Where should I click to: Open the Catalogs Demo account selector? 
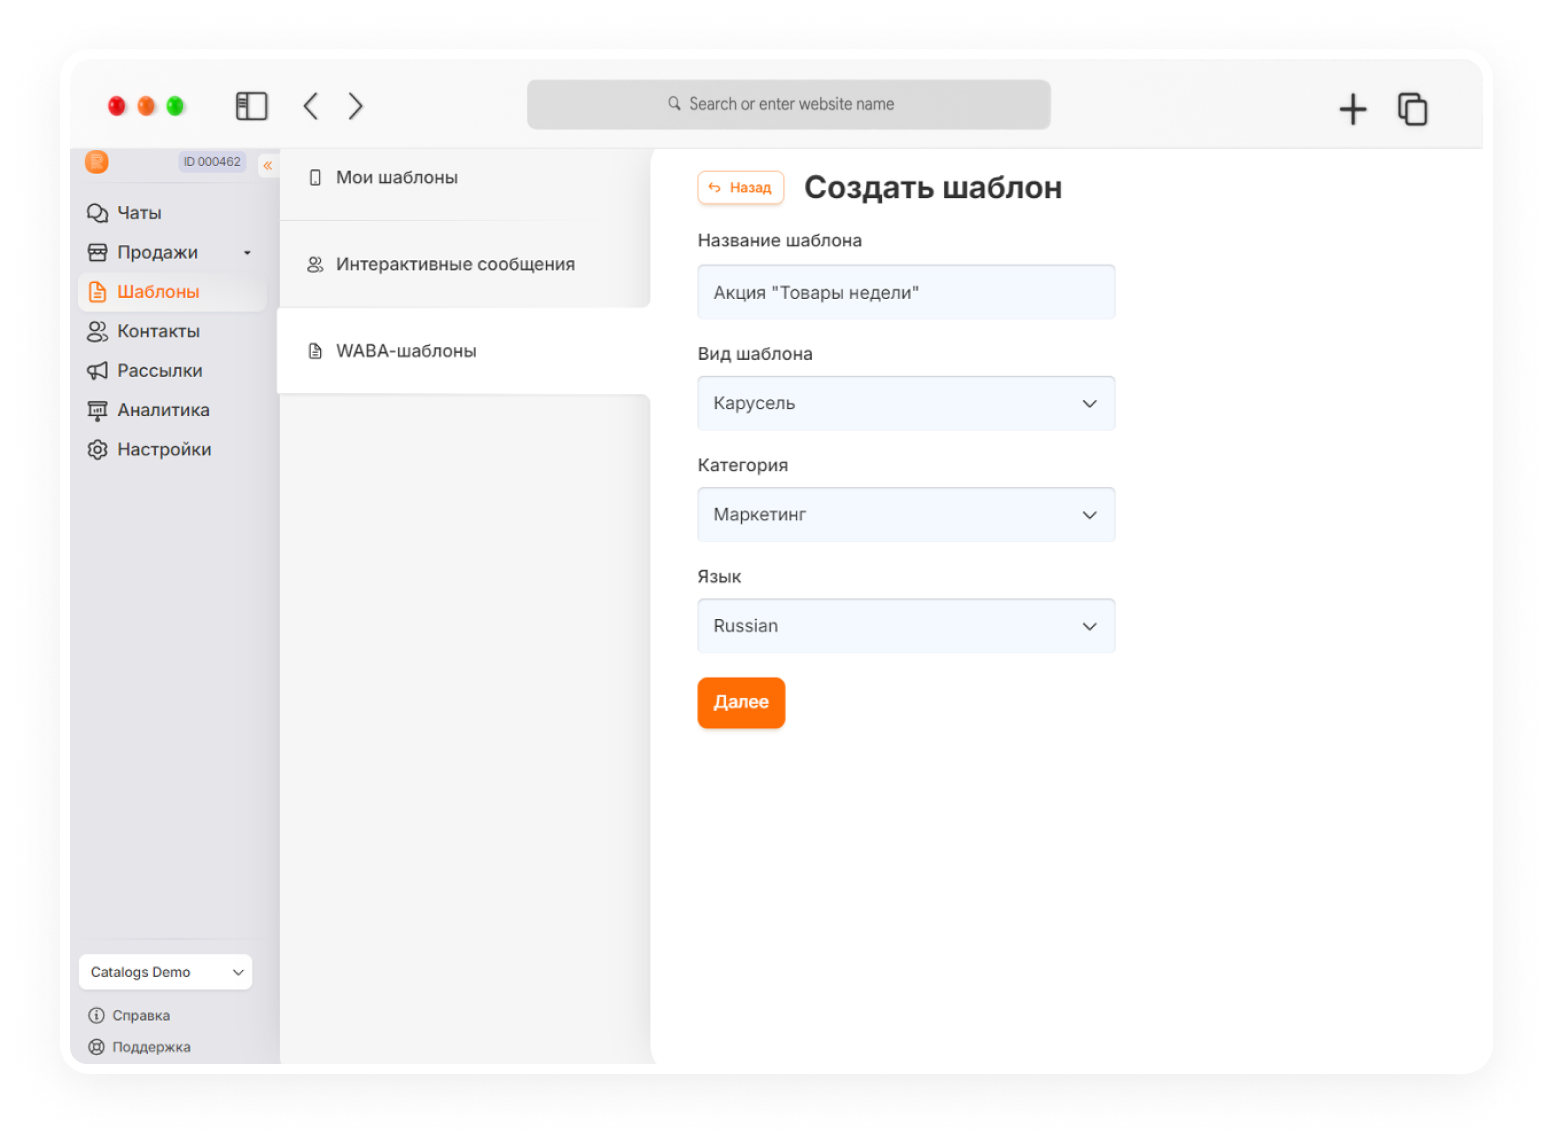click(166, 972)
